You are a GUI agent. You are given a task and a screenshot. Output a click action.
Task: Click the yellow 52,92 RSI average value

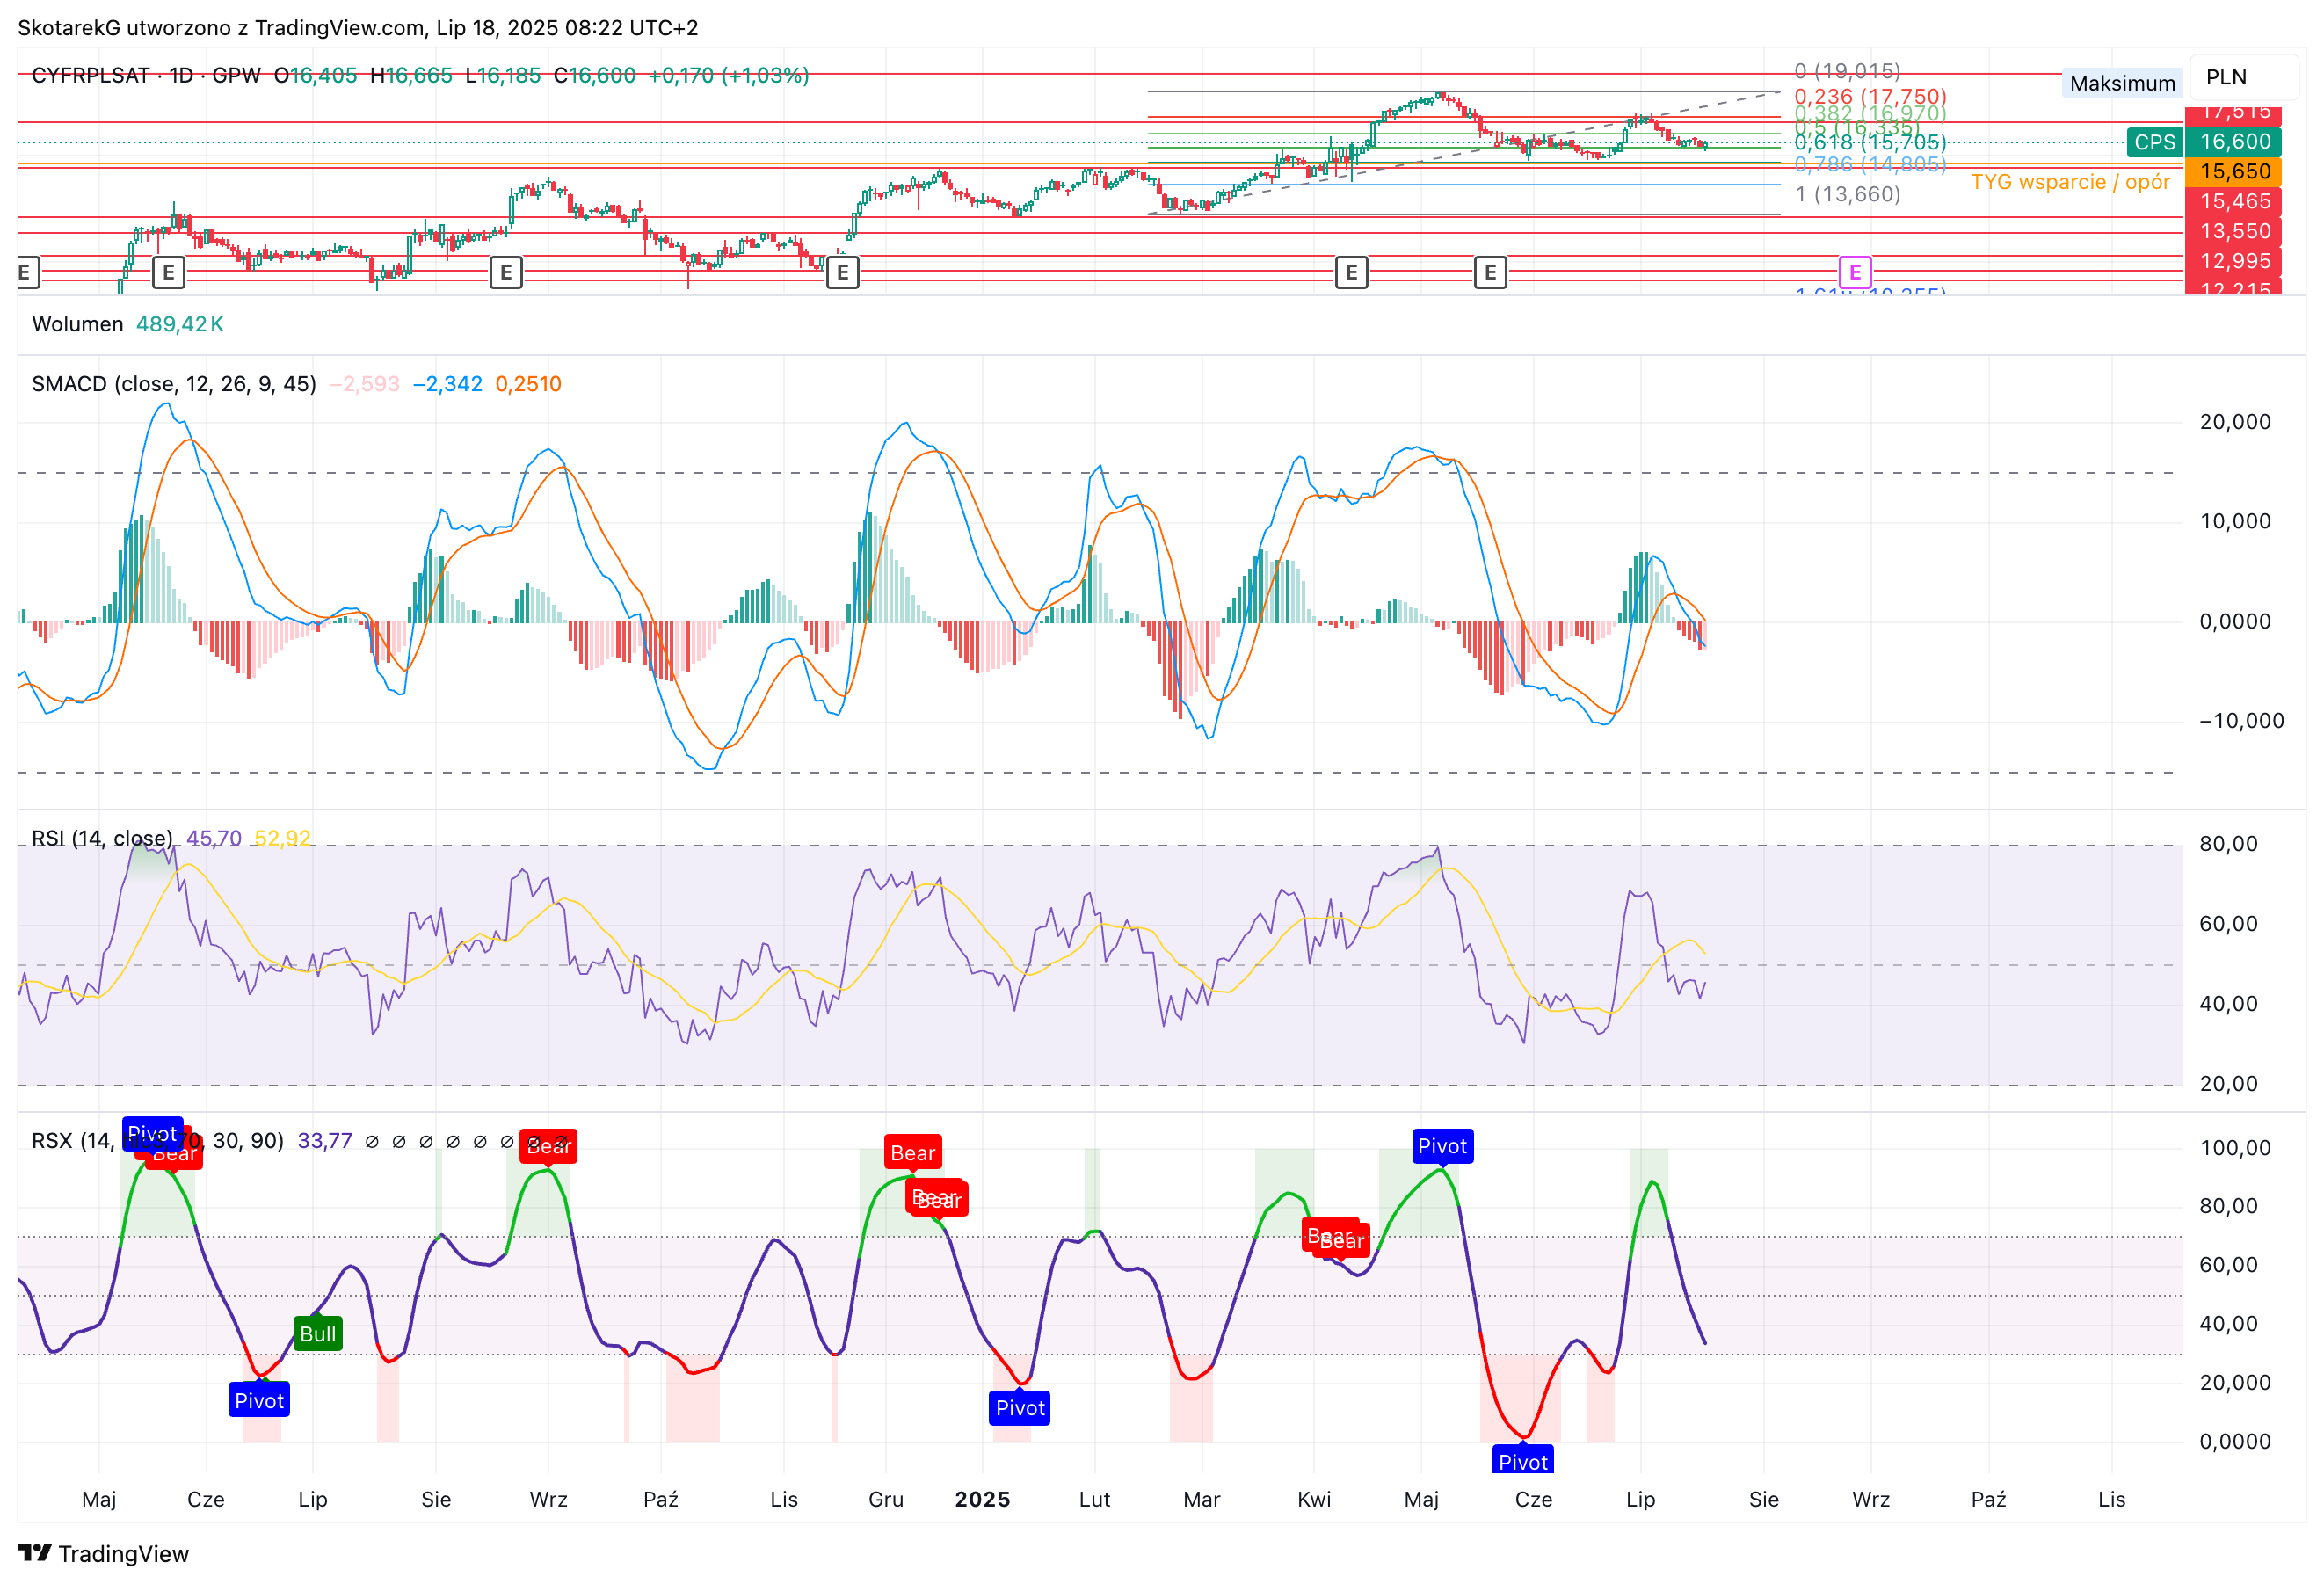tap(282, 838)
